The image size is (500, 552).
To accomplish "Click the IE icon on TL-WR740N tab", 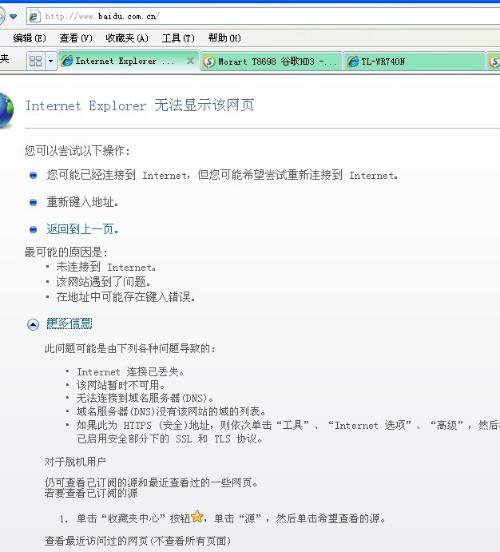I will [x=353, y=62].
